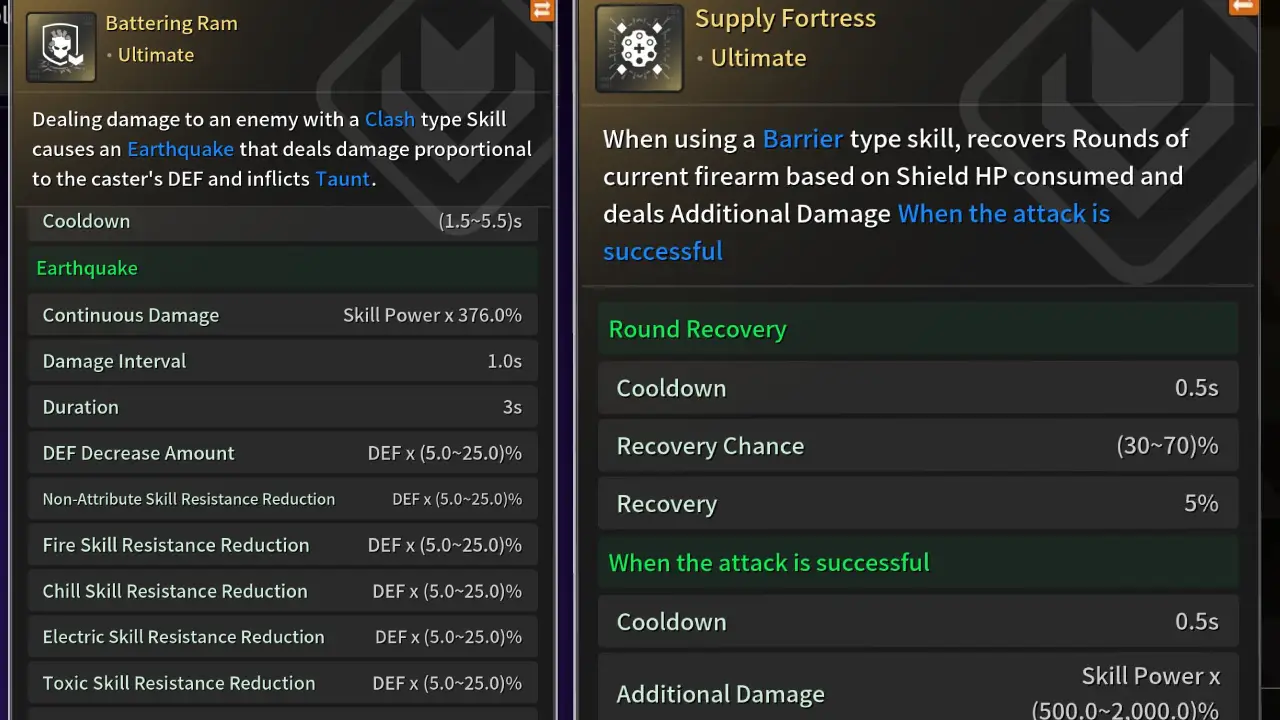Open the blue Earthquake keyword in the description

click(x=180, y=149)
